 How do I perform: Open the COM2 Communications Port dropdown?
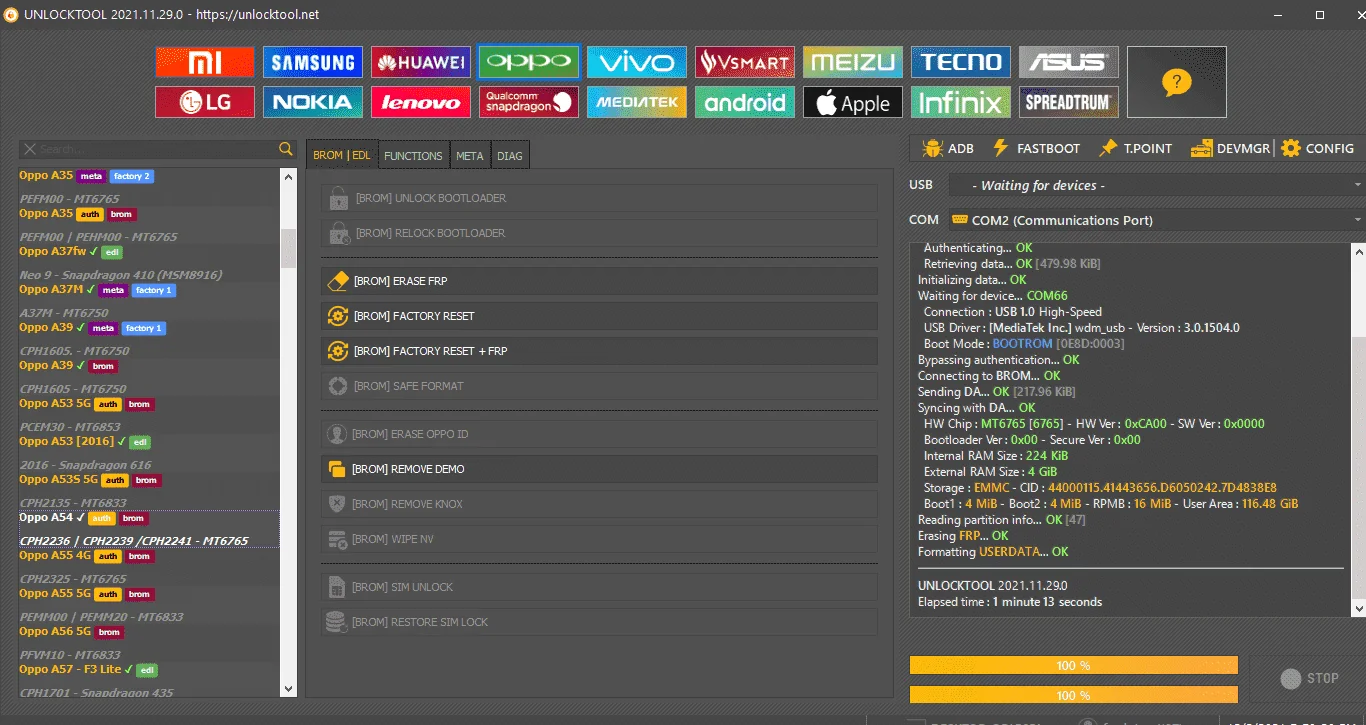point(1155,220)
